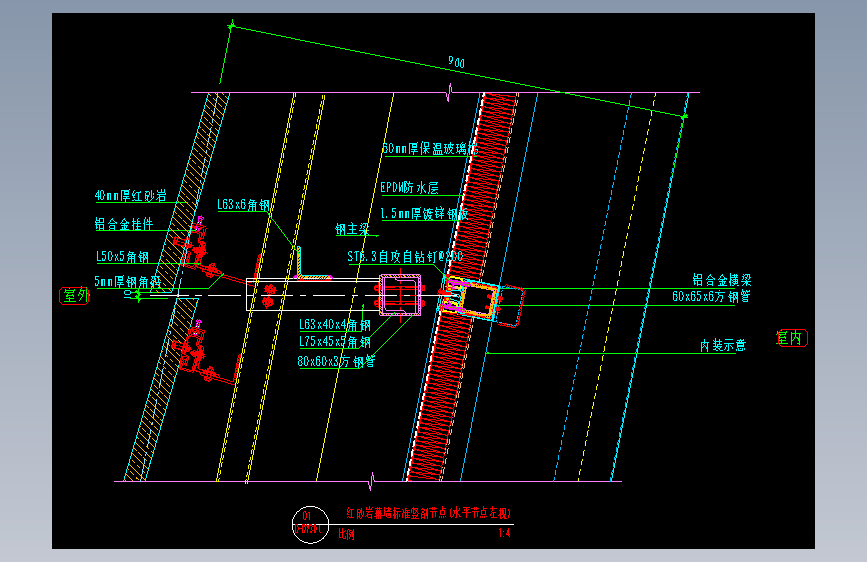Select the red-boxed '室外' marker
Image resolution: width=867 pixels, height=562 pixels.
[x=74, y=296]
